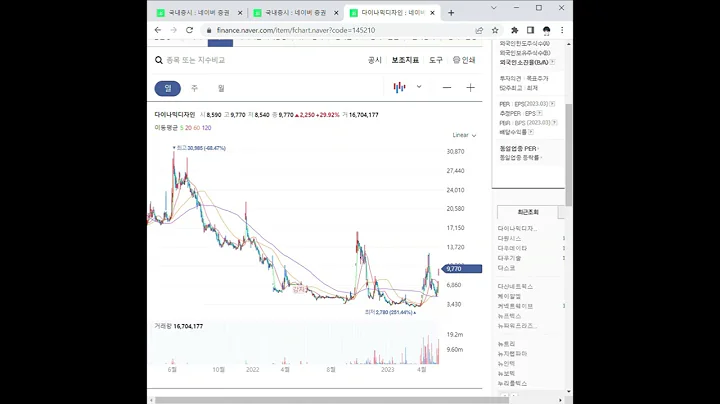
Task: Select the 최근조회 tab
Action: [x=528, y=212]
